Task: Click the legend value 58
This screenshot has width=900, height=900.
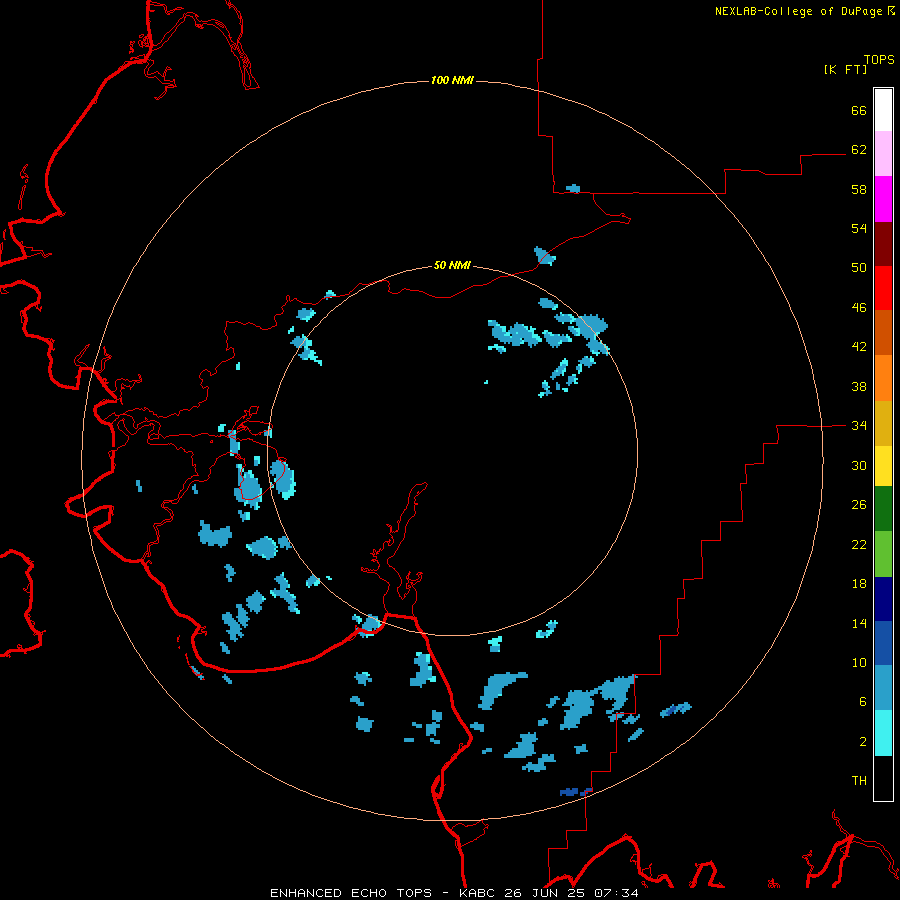Action: pyautogui.click(x=859, y=189)
